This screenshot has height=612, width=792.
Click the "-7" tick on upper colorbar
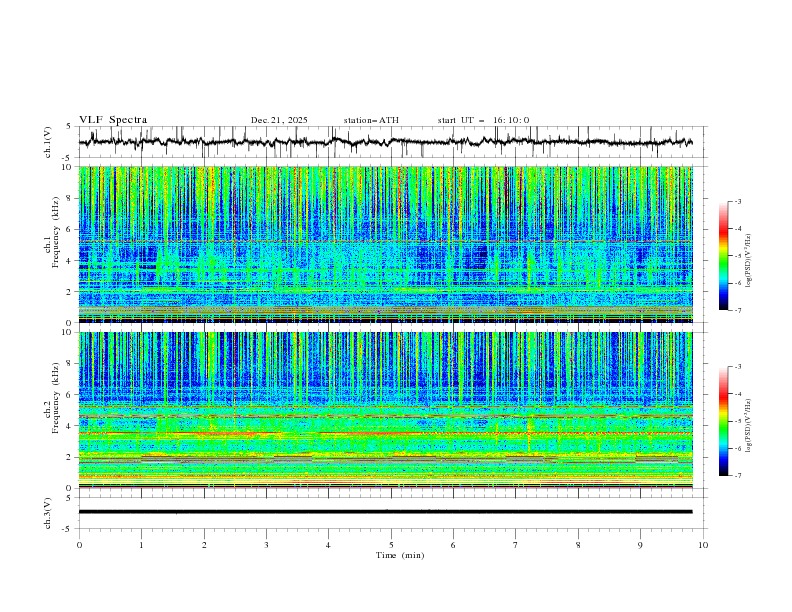tap(737, 311)
